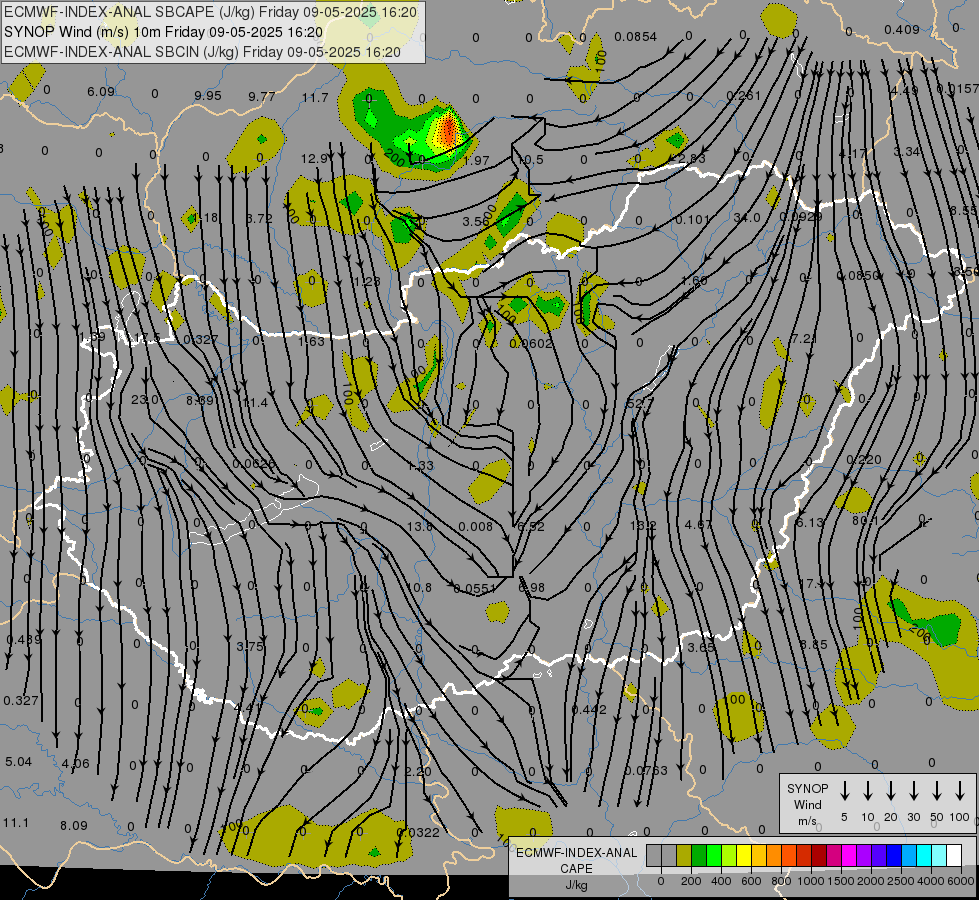Click the '2500' colorbar tick label

click(x=901, y=881)
